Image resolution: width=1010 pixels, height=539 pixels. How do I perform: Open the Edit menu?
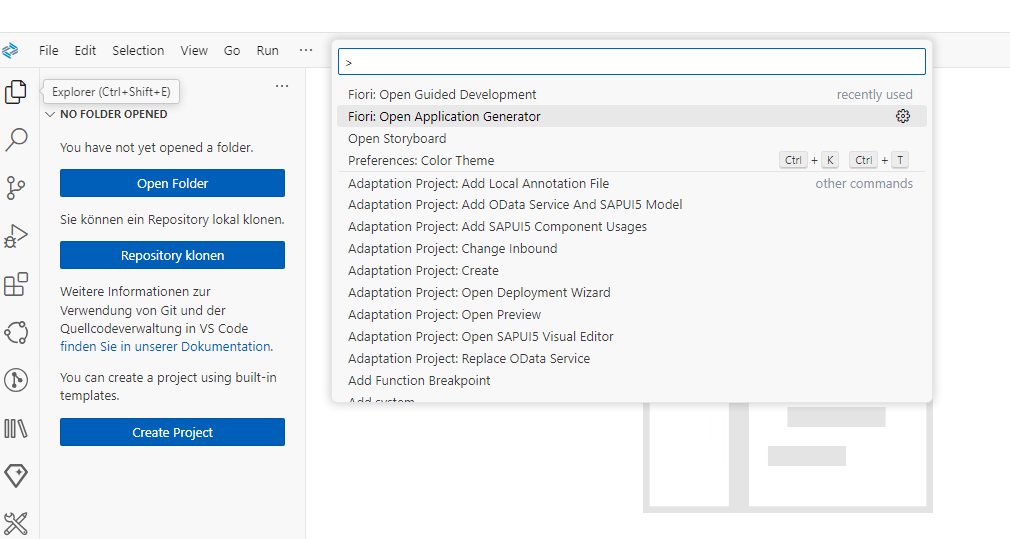click(x=85, y=50)
